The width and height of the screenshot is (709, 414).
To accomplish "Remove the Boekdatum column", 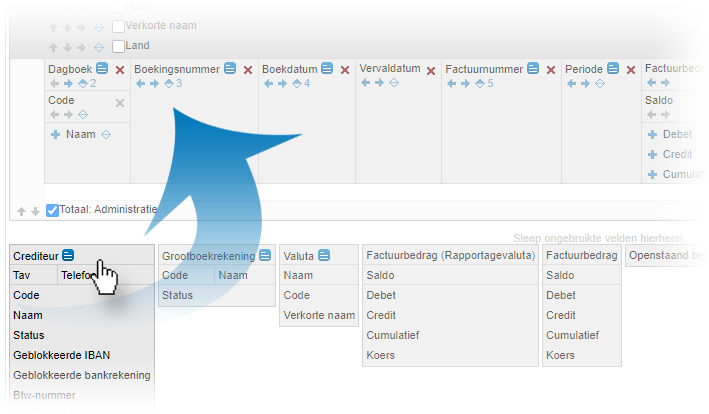I will [345, 69].
